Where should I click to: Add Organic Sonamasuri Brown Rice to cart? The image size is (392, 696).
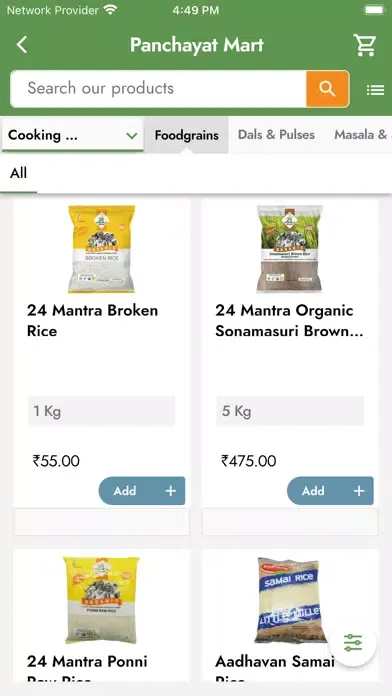330,491
